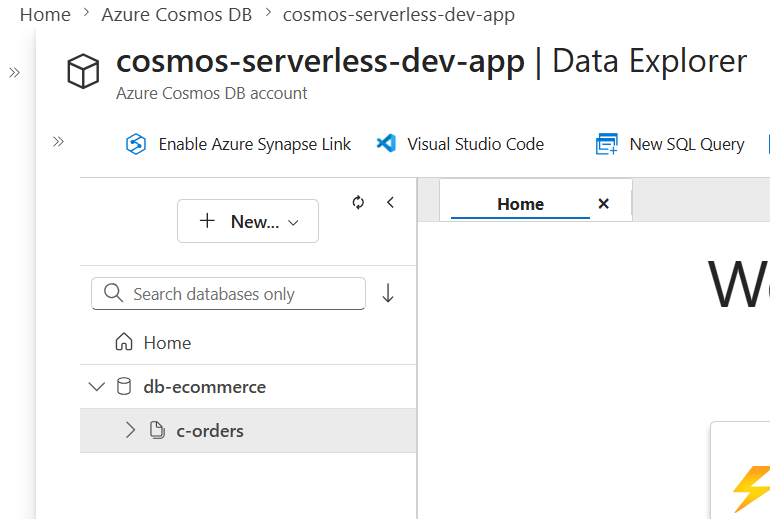Screen dimensions: 770x519
Task: Expand the portal menu double-chevron at far left
Action: coord(14,73)
